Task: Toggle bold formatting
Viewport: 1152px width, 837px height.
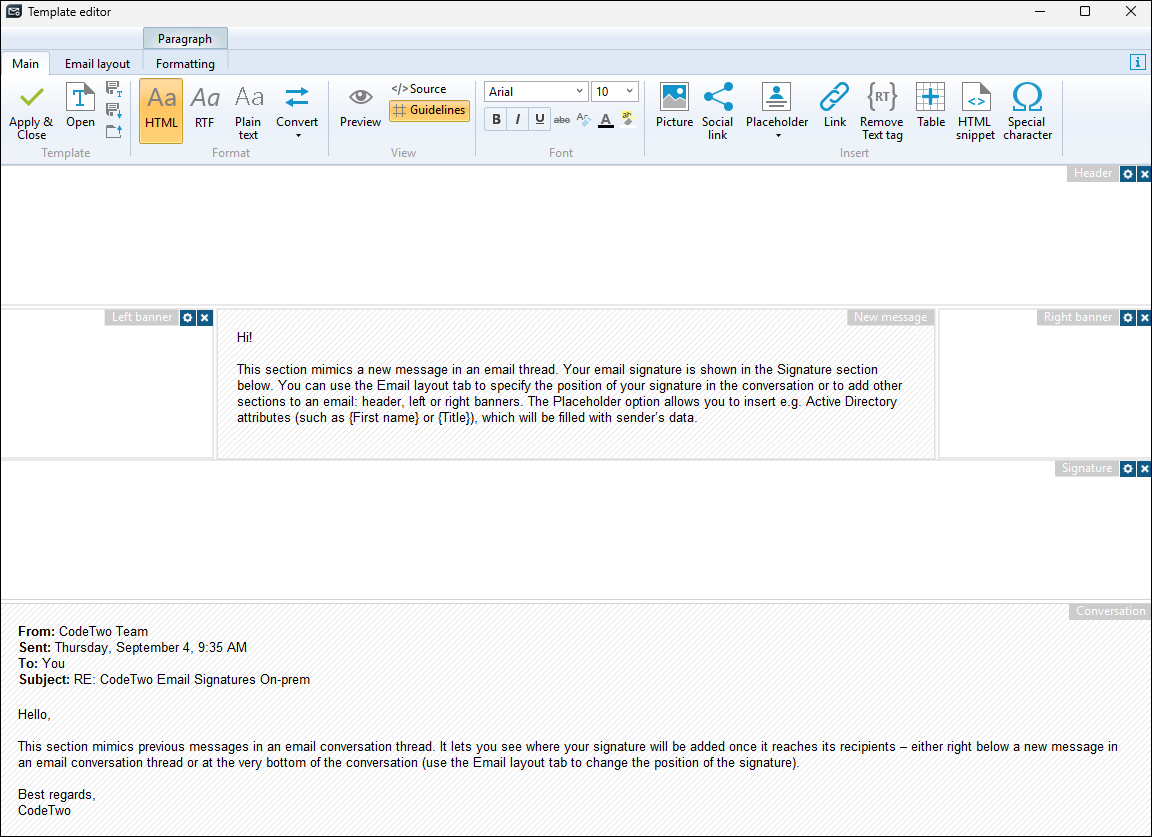Action: point(496,120)
